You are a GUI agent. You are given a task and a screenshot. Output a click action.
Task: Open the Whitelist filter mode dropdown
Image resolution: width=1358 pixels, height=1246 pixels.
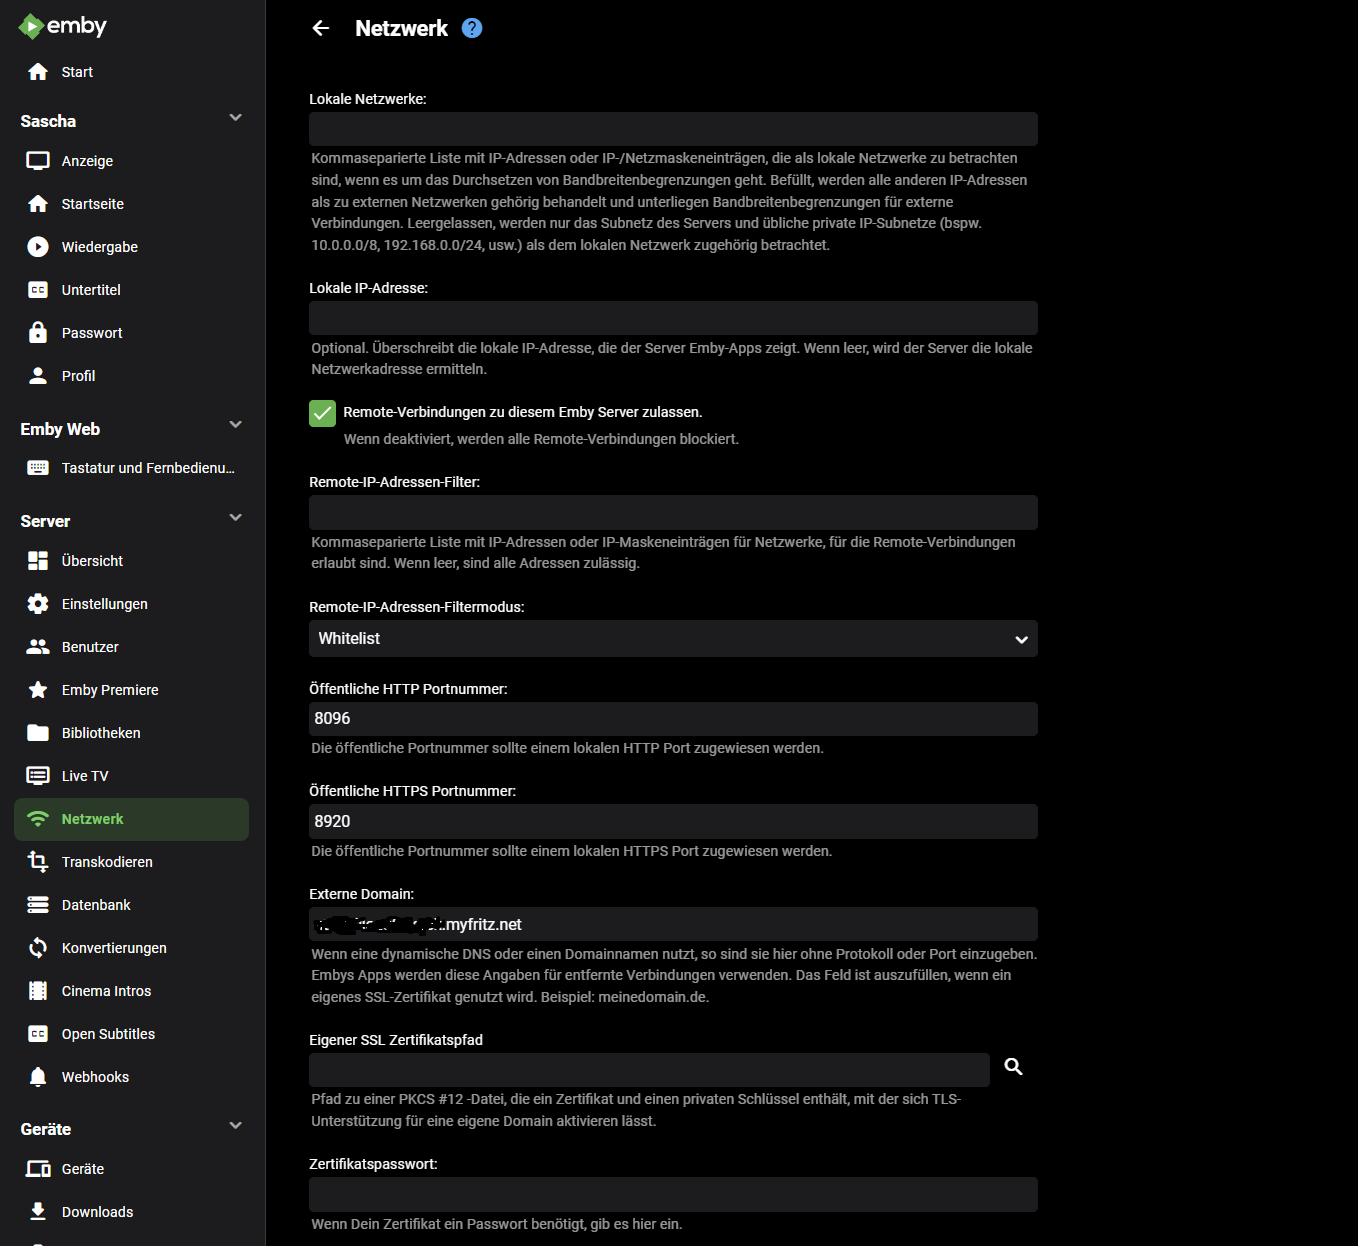(673, 639)
